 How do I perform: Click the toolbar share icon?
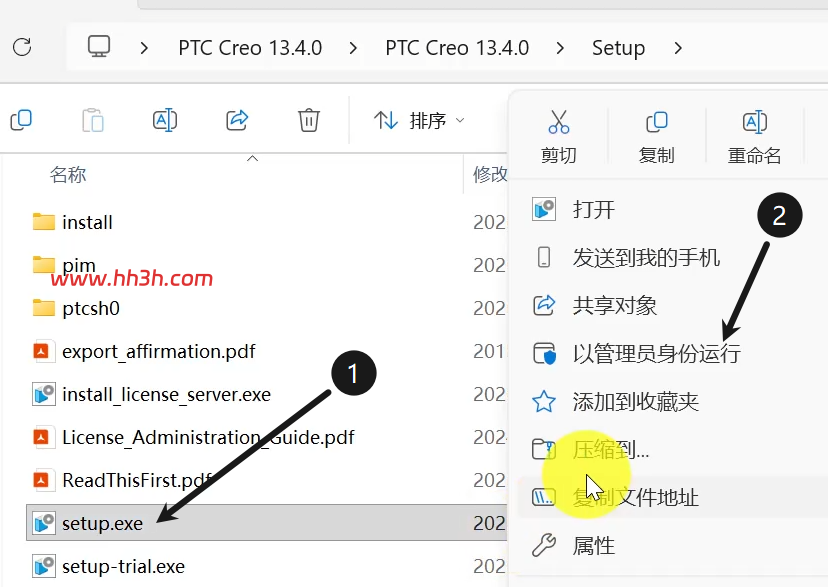coord(237,120)
